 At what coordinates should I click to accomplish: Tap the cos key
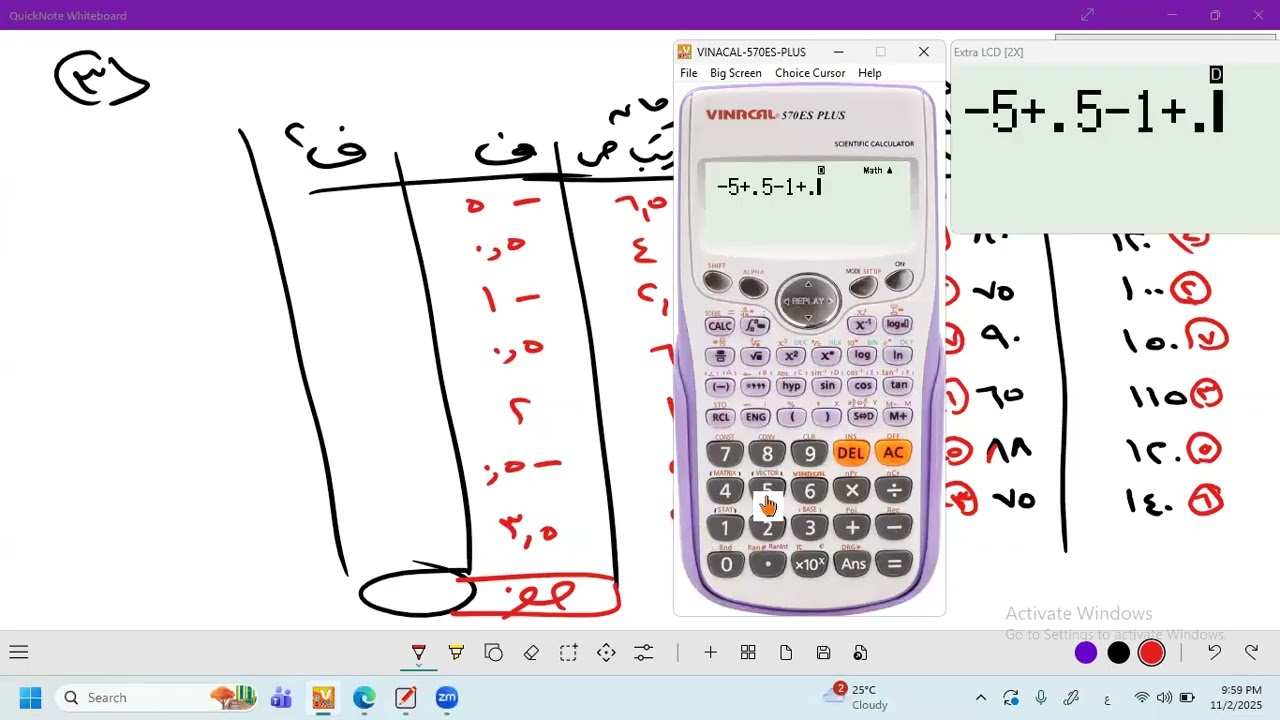[862, 386]
